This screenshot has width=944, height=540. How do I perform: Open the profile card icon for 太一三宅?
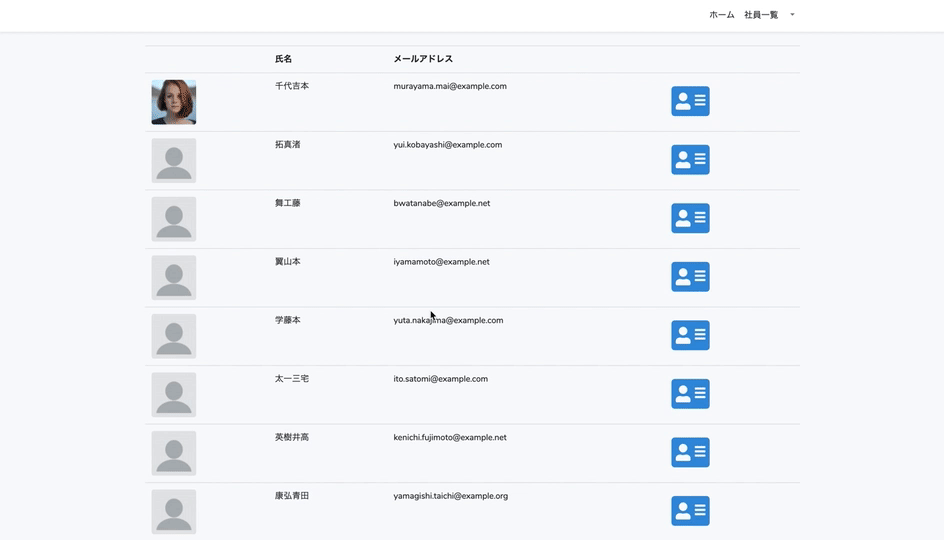(690, 394)
